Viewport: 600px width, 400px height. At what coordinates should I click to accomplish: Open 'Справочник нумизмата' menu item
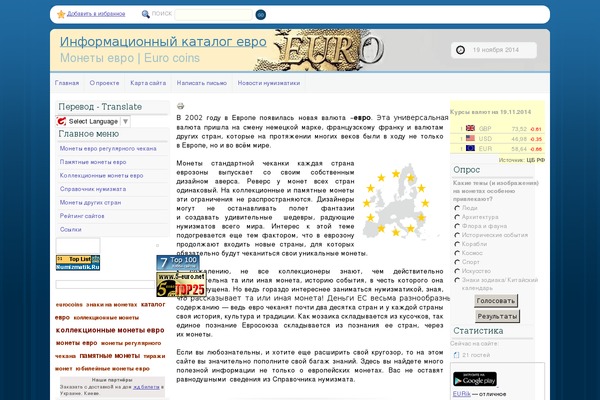pyautogui.click(x=93, y=189)
